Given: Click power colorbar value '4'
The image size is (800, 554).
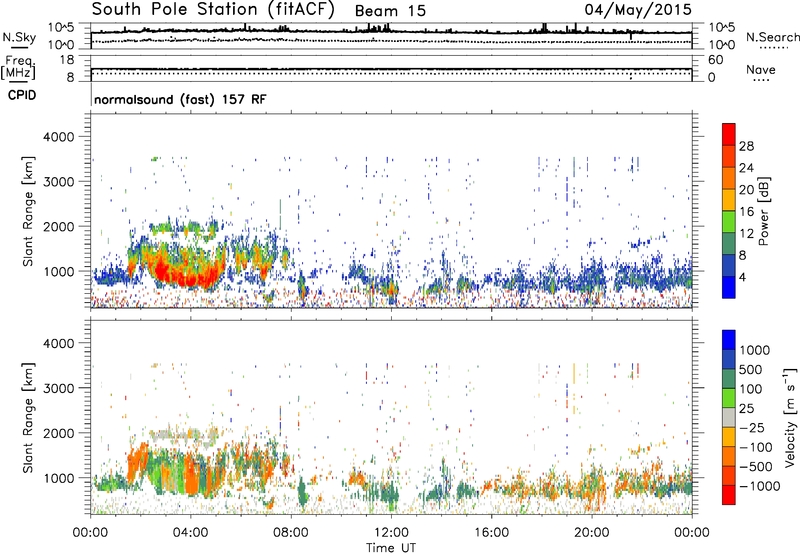Looking at the screenshot, I should click(742, 277).
